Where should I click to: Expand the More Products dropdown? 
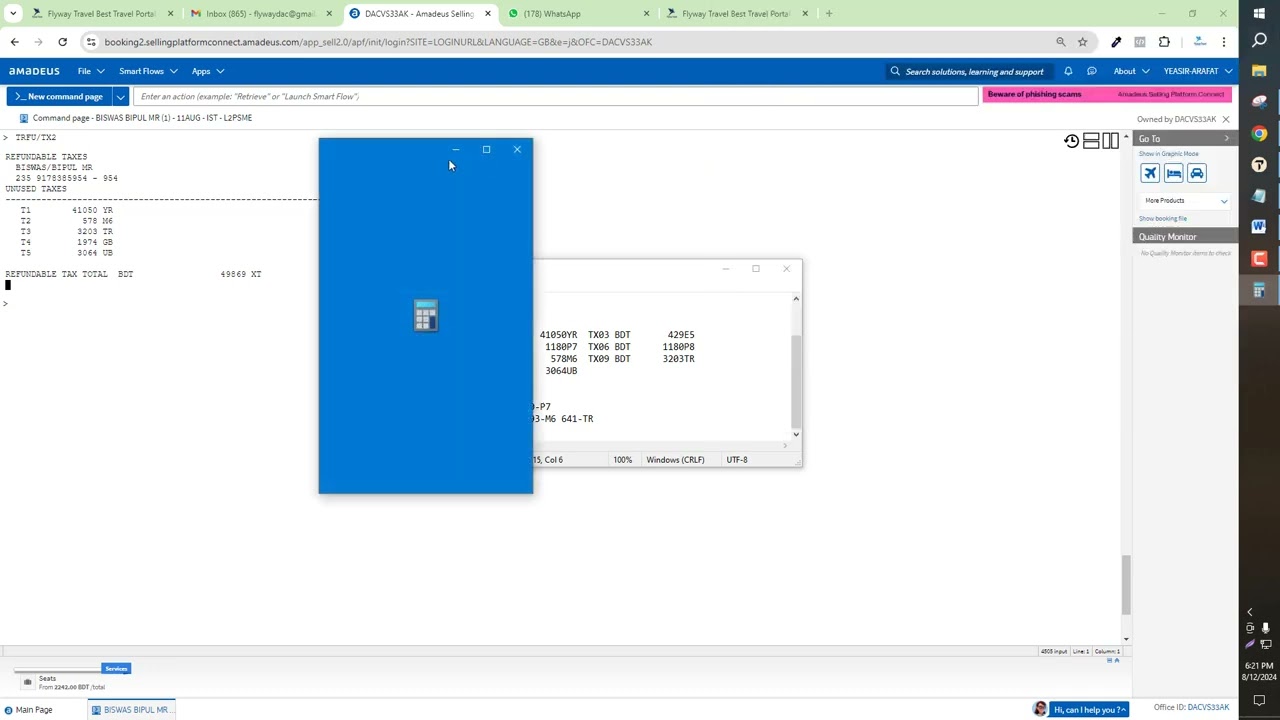[x=1185, y=201]
